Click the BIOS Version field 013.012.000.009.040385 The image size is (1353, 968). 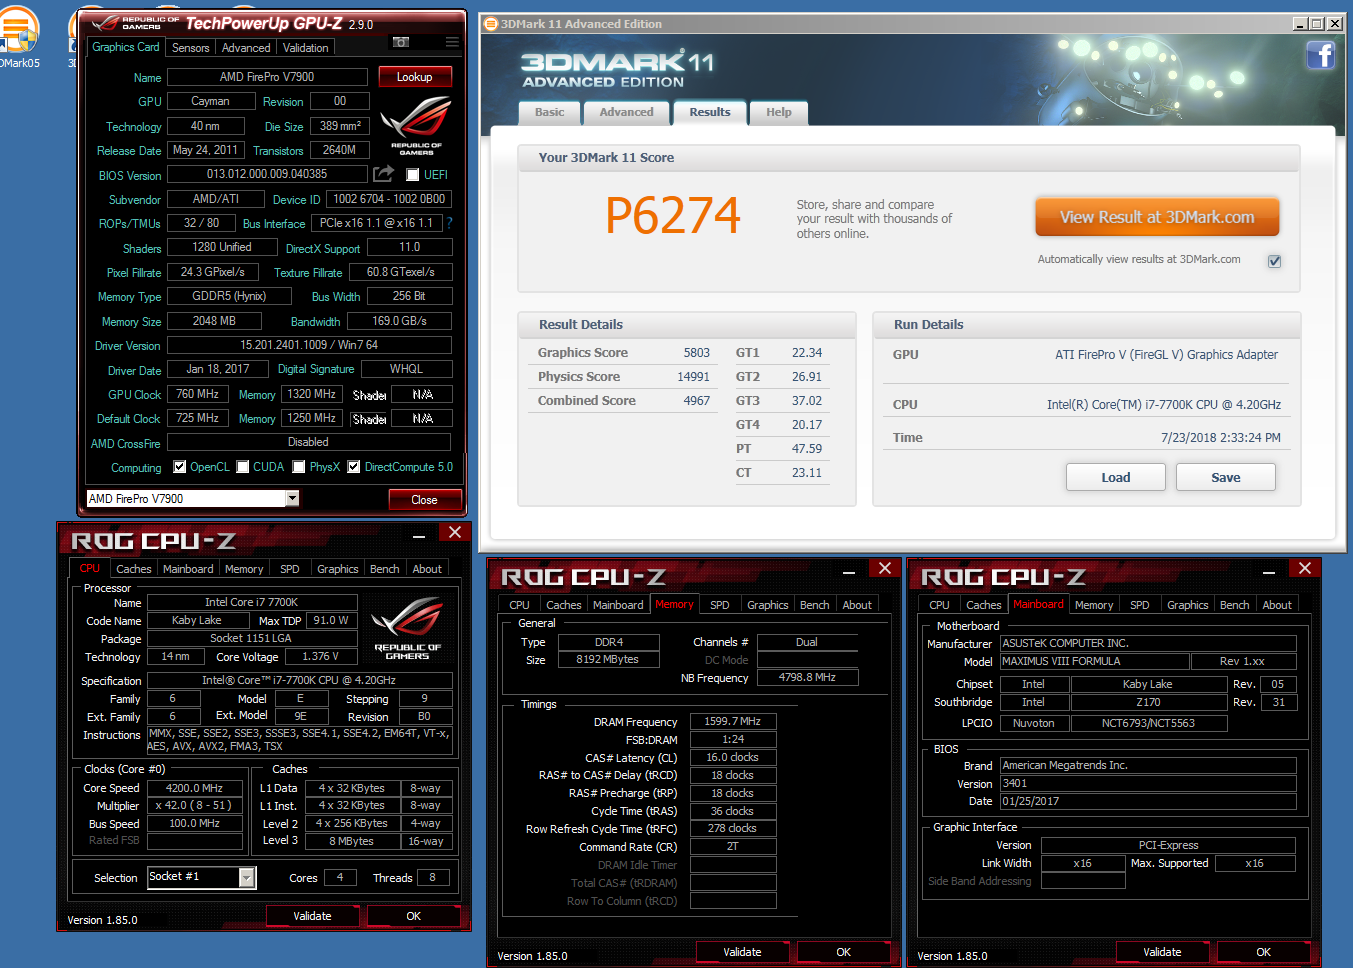[x=267, y=174]
